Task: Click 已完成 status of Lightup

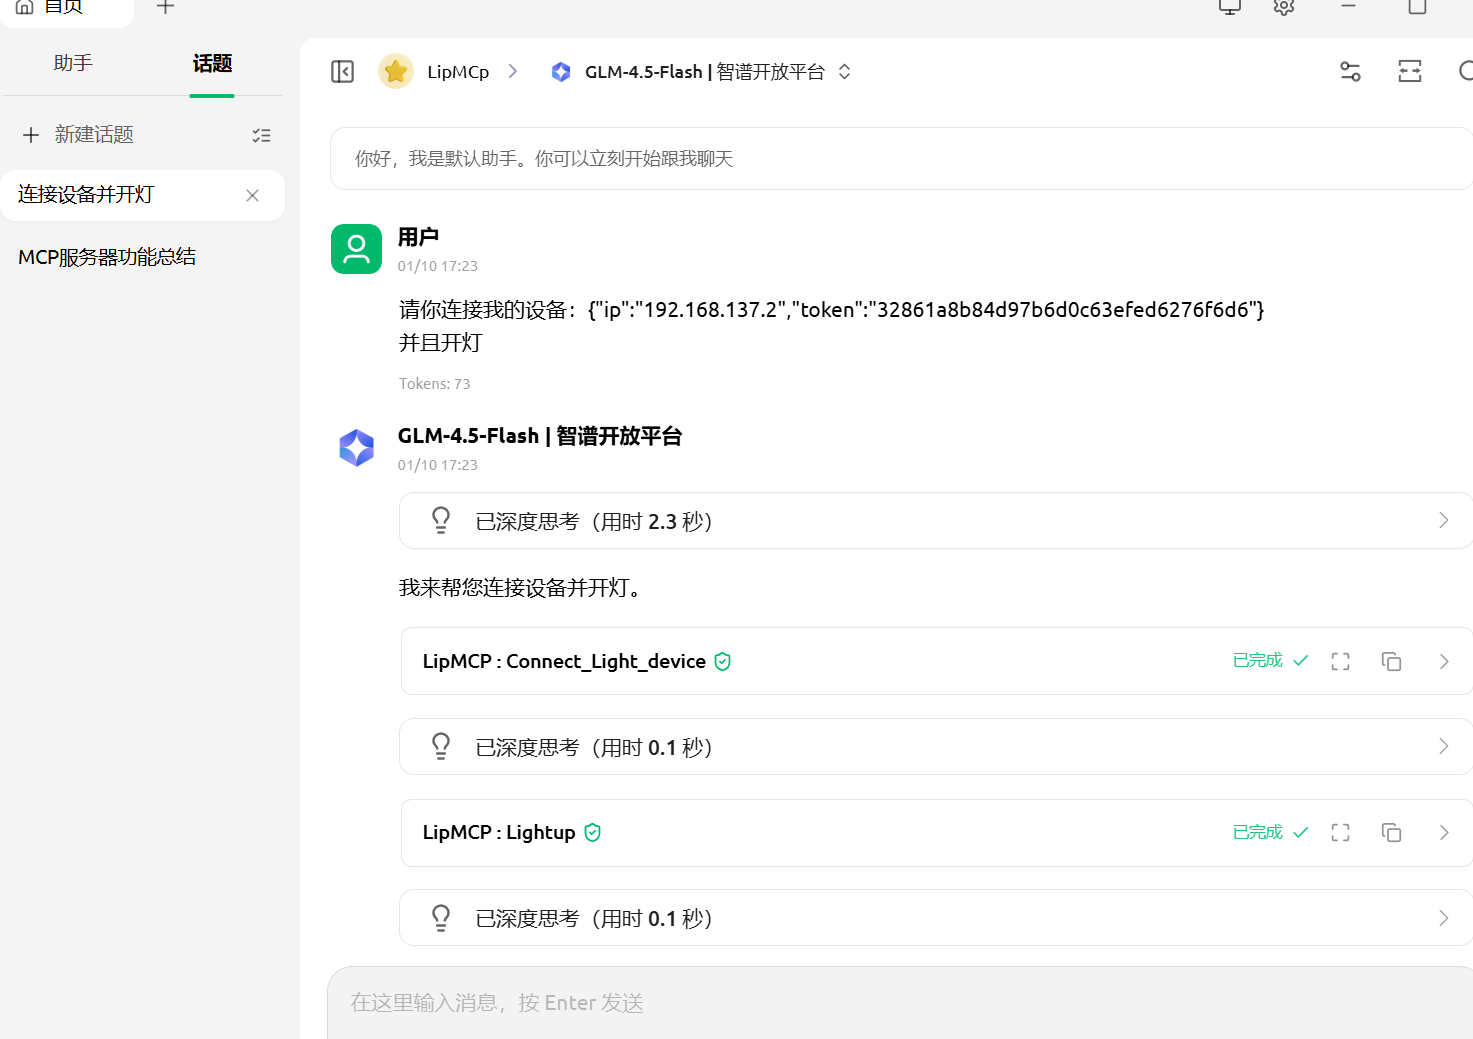Action: click(x=1270, y=832)
